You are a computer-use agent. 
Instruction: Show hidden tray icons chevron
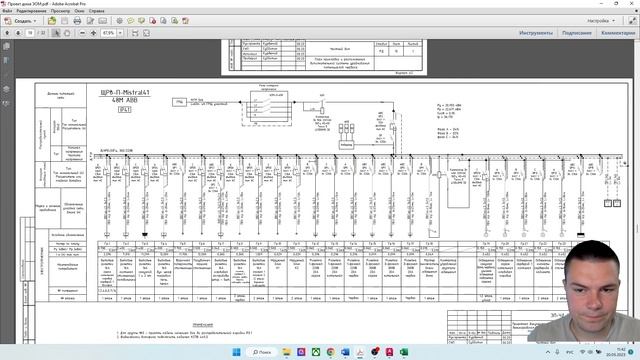click(548, 352)
